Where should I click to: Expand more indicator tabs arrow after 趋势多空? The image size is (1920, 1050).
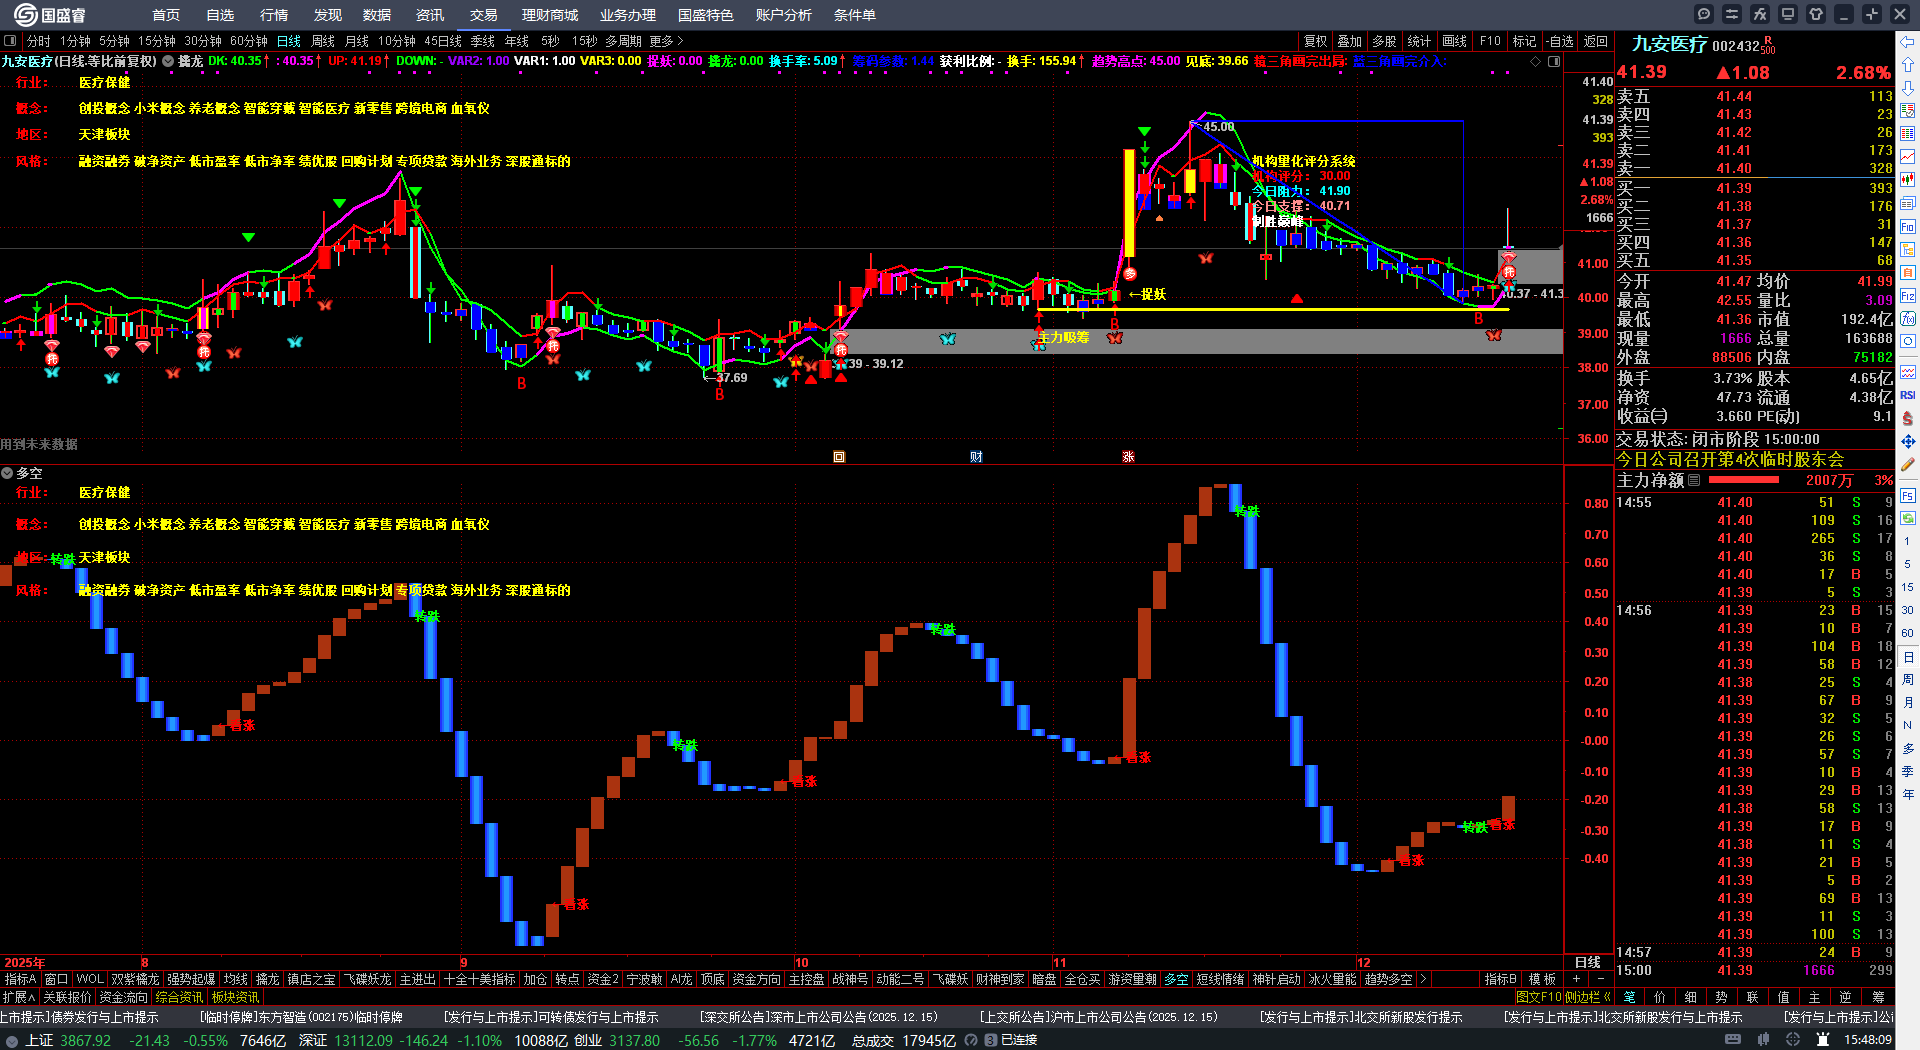1422,979
